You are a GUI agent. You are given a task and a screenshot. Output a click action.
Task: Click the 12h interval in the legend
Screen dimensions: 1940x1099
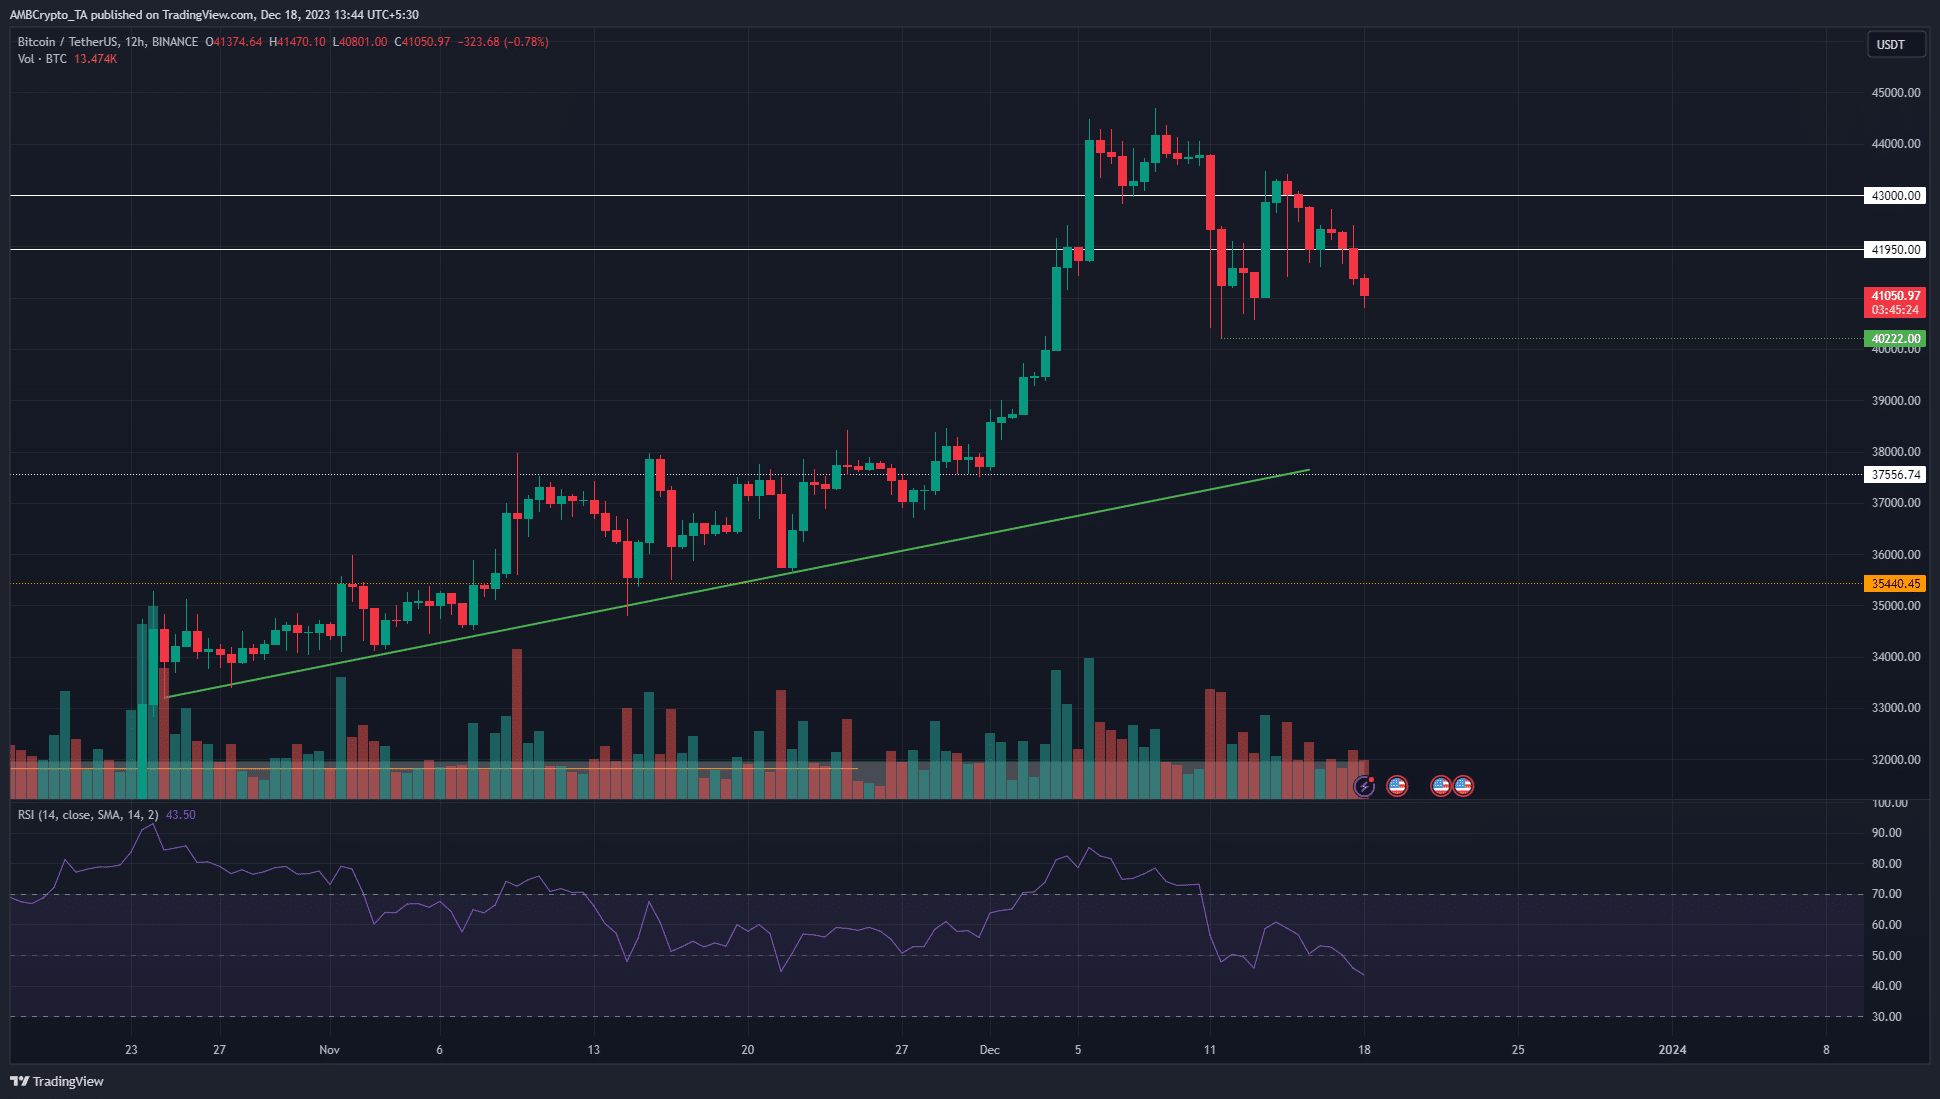pos(136,42)
